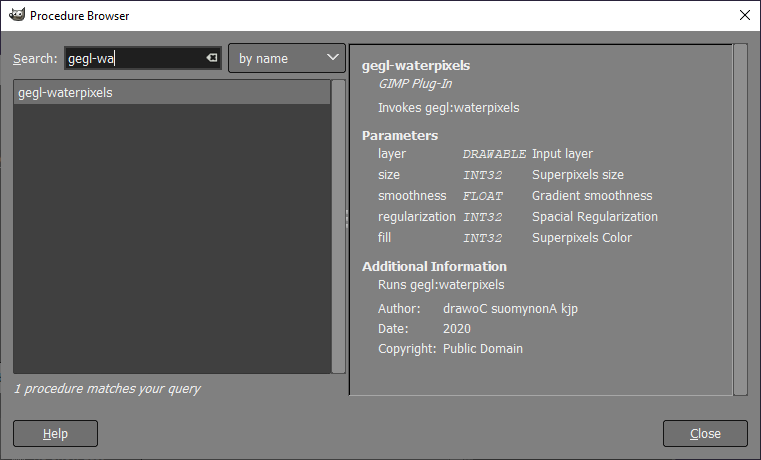This screenshot has width=761, height=460.
Task: Click the 'Parameters' section heading
Action: point(400,135)
